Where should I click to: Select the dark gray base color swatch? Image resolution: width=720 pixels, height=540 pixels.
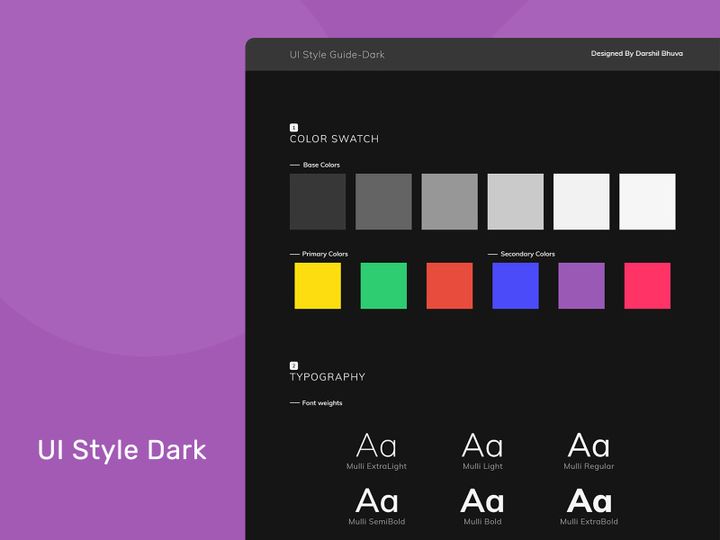coord(383,202)
